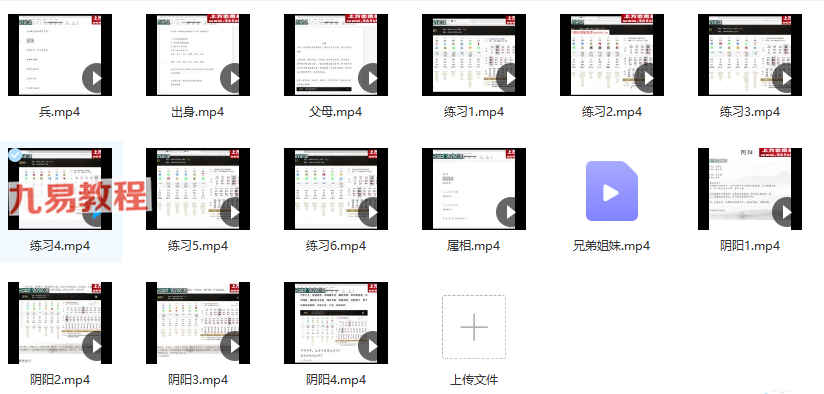Open the 屋相.mp4 video thumbnail
Image resolution: width=824 pixels, height=394 pixels.
(x=474, y=189)
